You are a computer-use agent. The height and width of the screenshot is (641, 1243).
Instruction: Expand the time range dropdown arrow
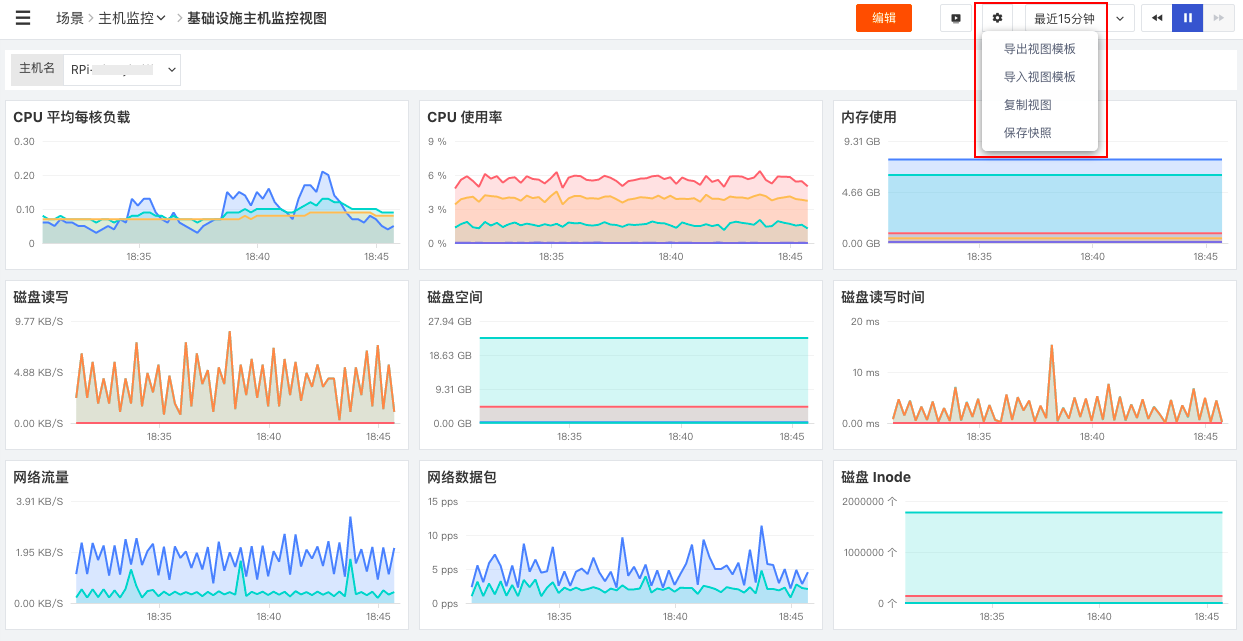click(x=1120, y=18)
